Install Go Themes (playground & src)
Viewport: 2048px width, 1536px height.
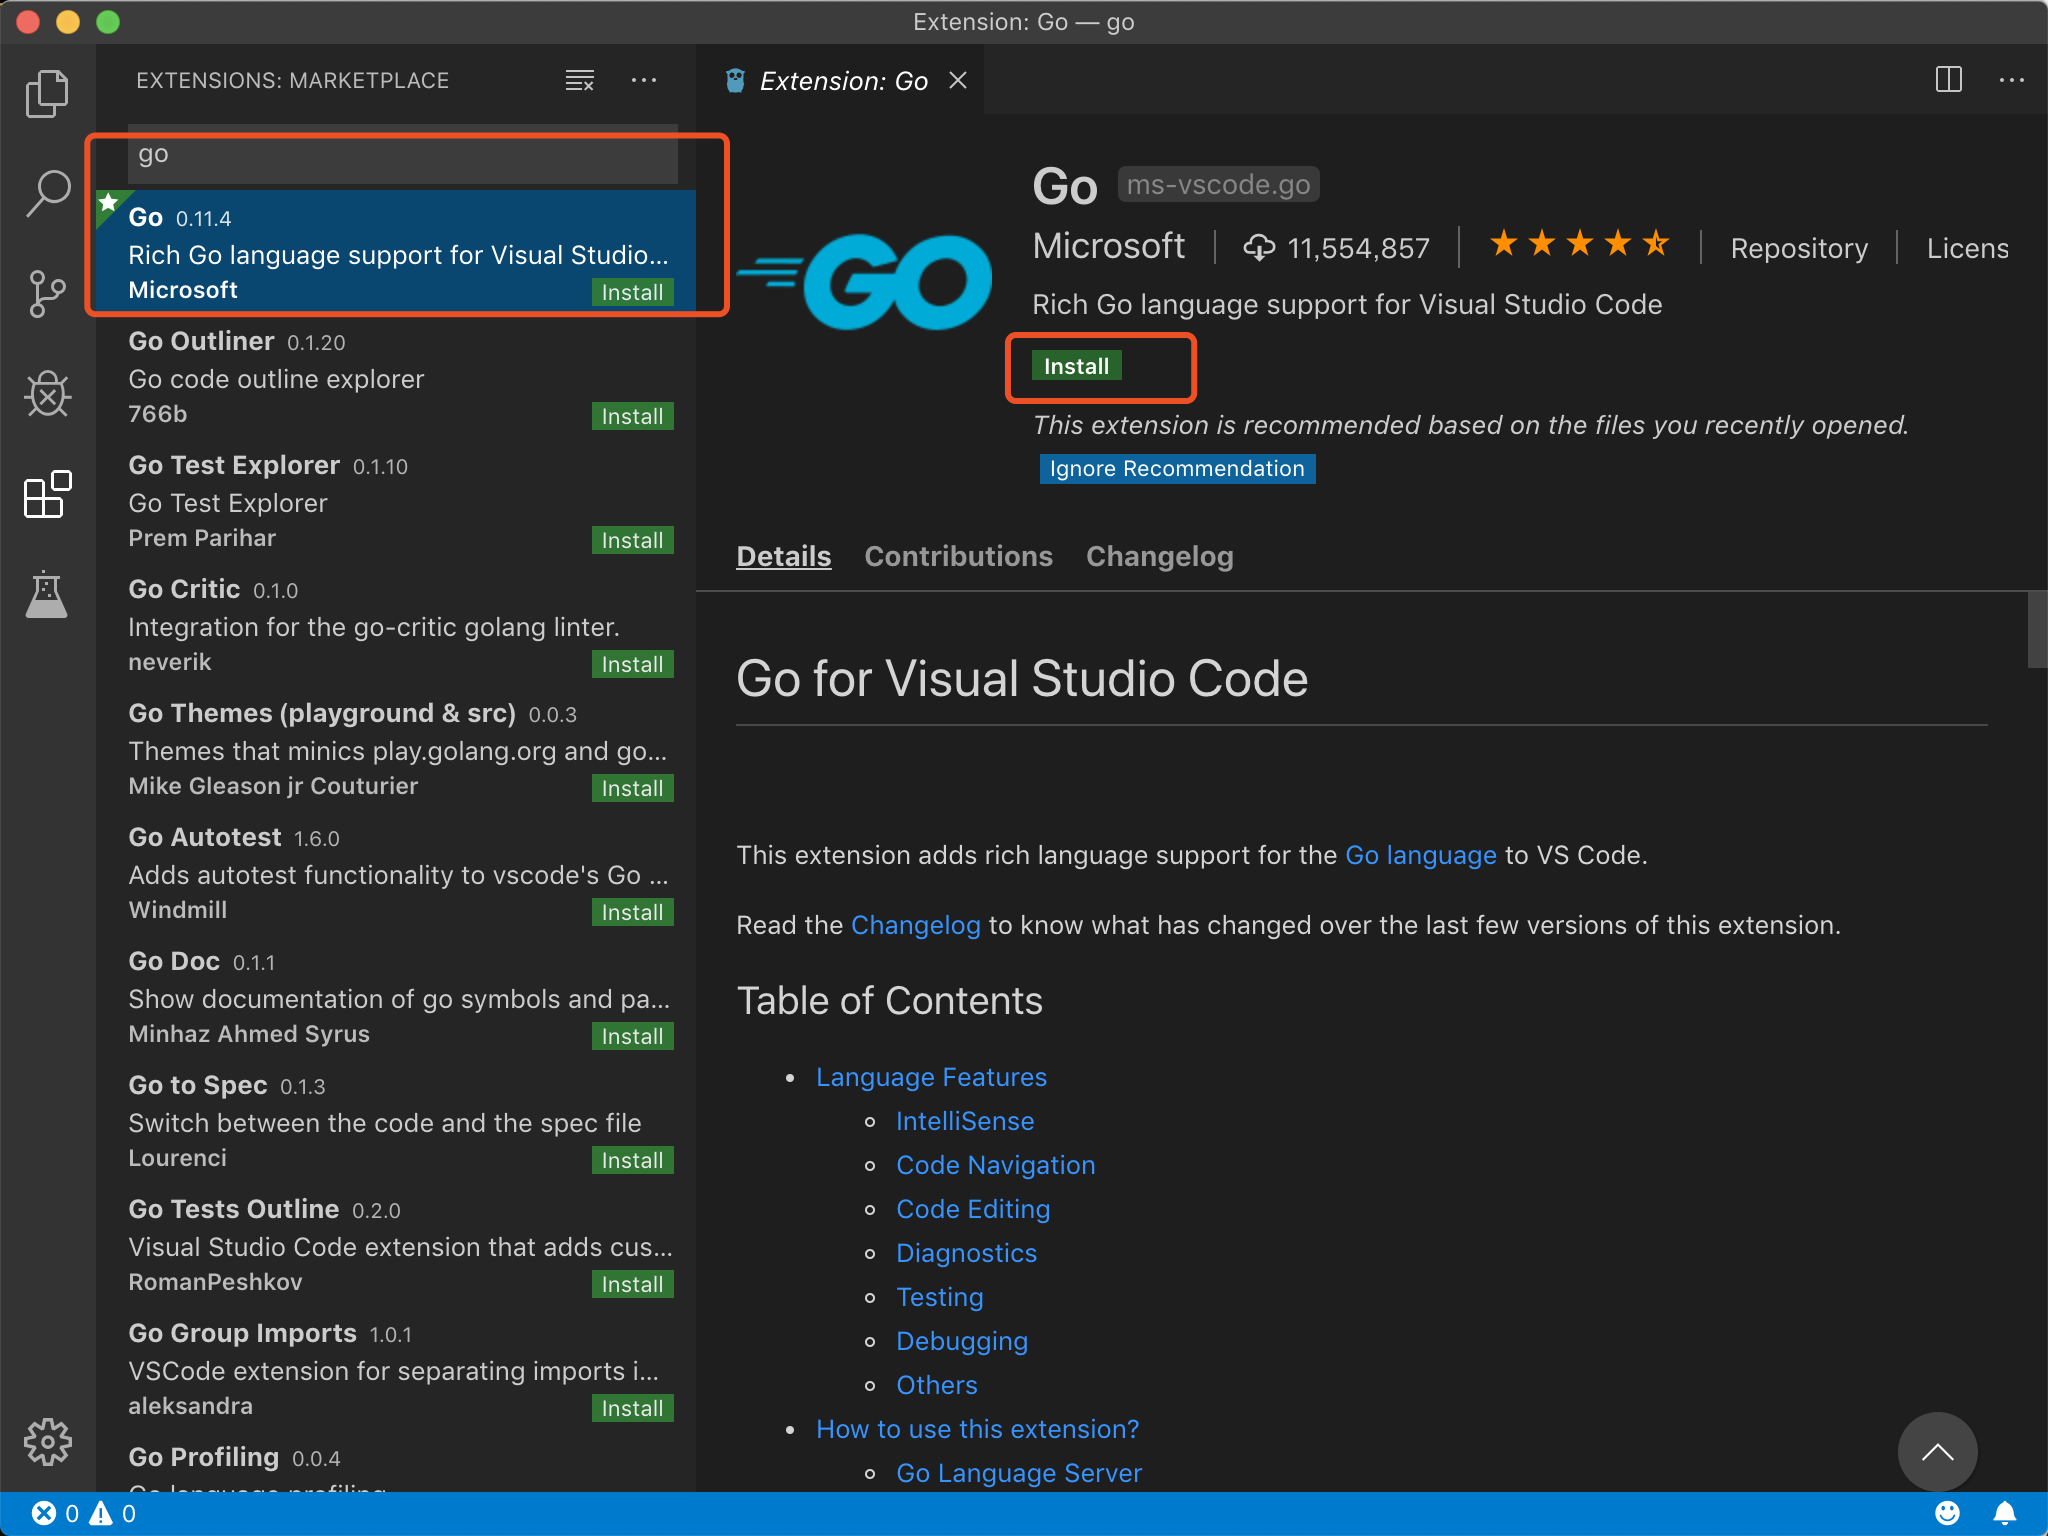pos(632,788)
